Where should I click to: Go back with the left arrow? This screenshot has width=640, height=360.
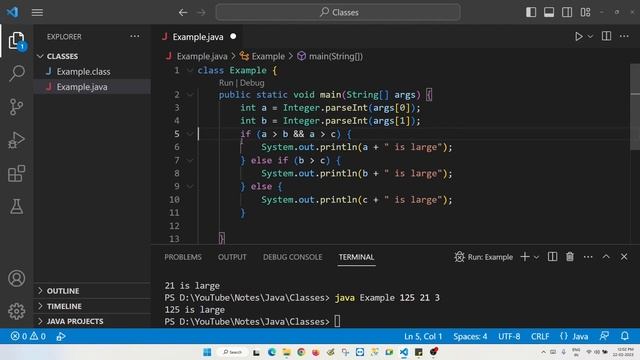tap(183, 12)
